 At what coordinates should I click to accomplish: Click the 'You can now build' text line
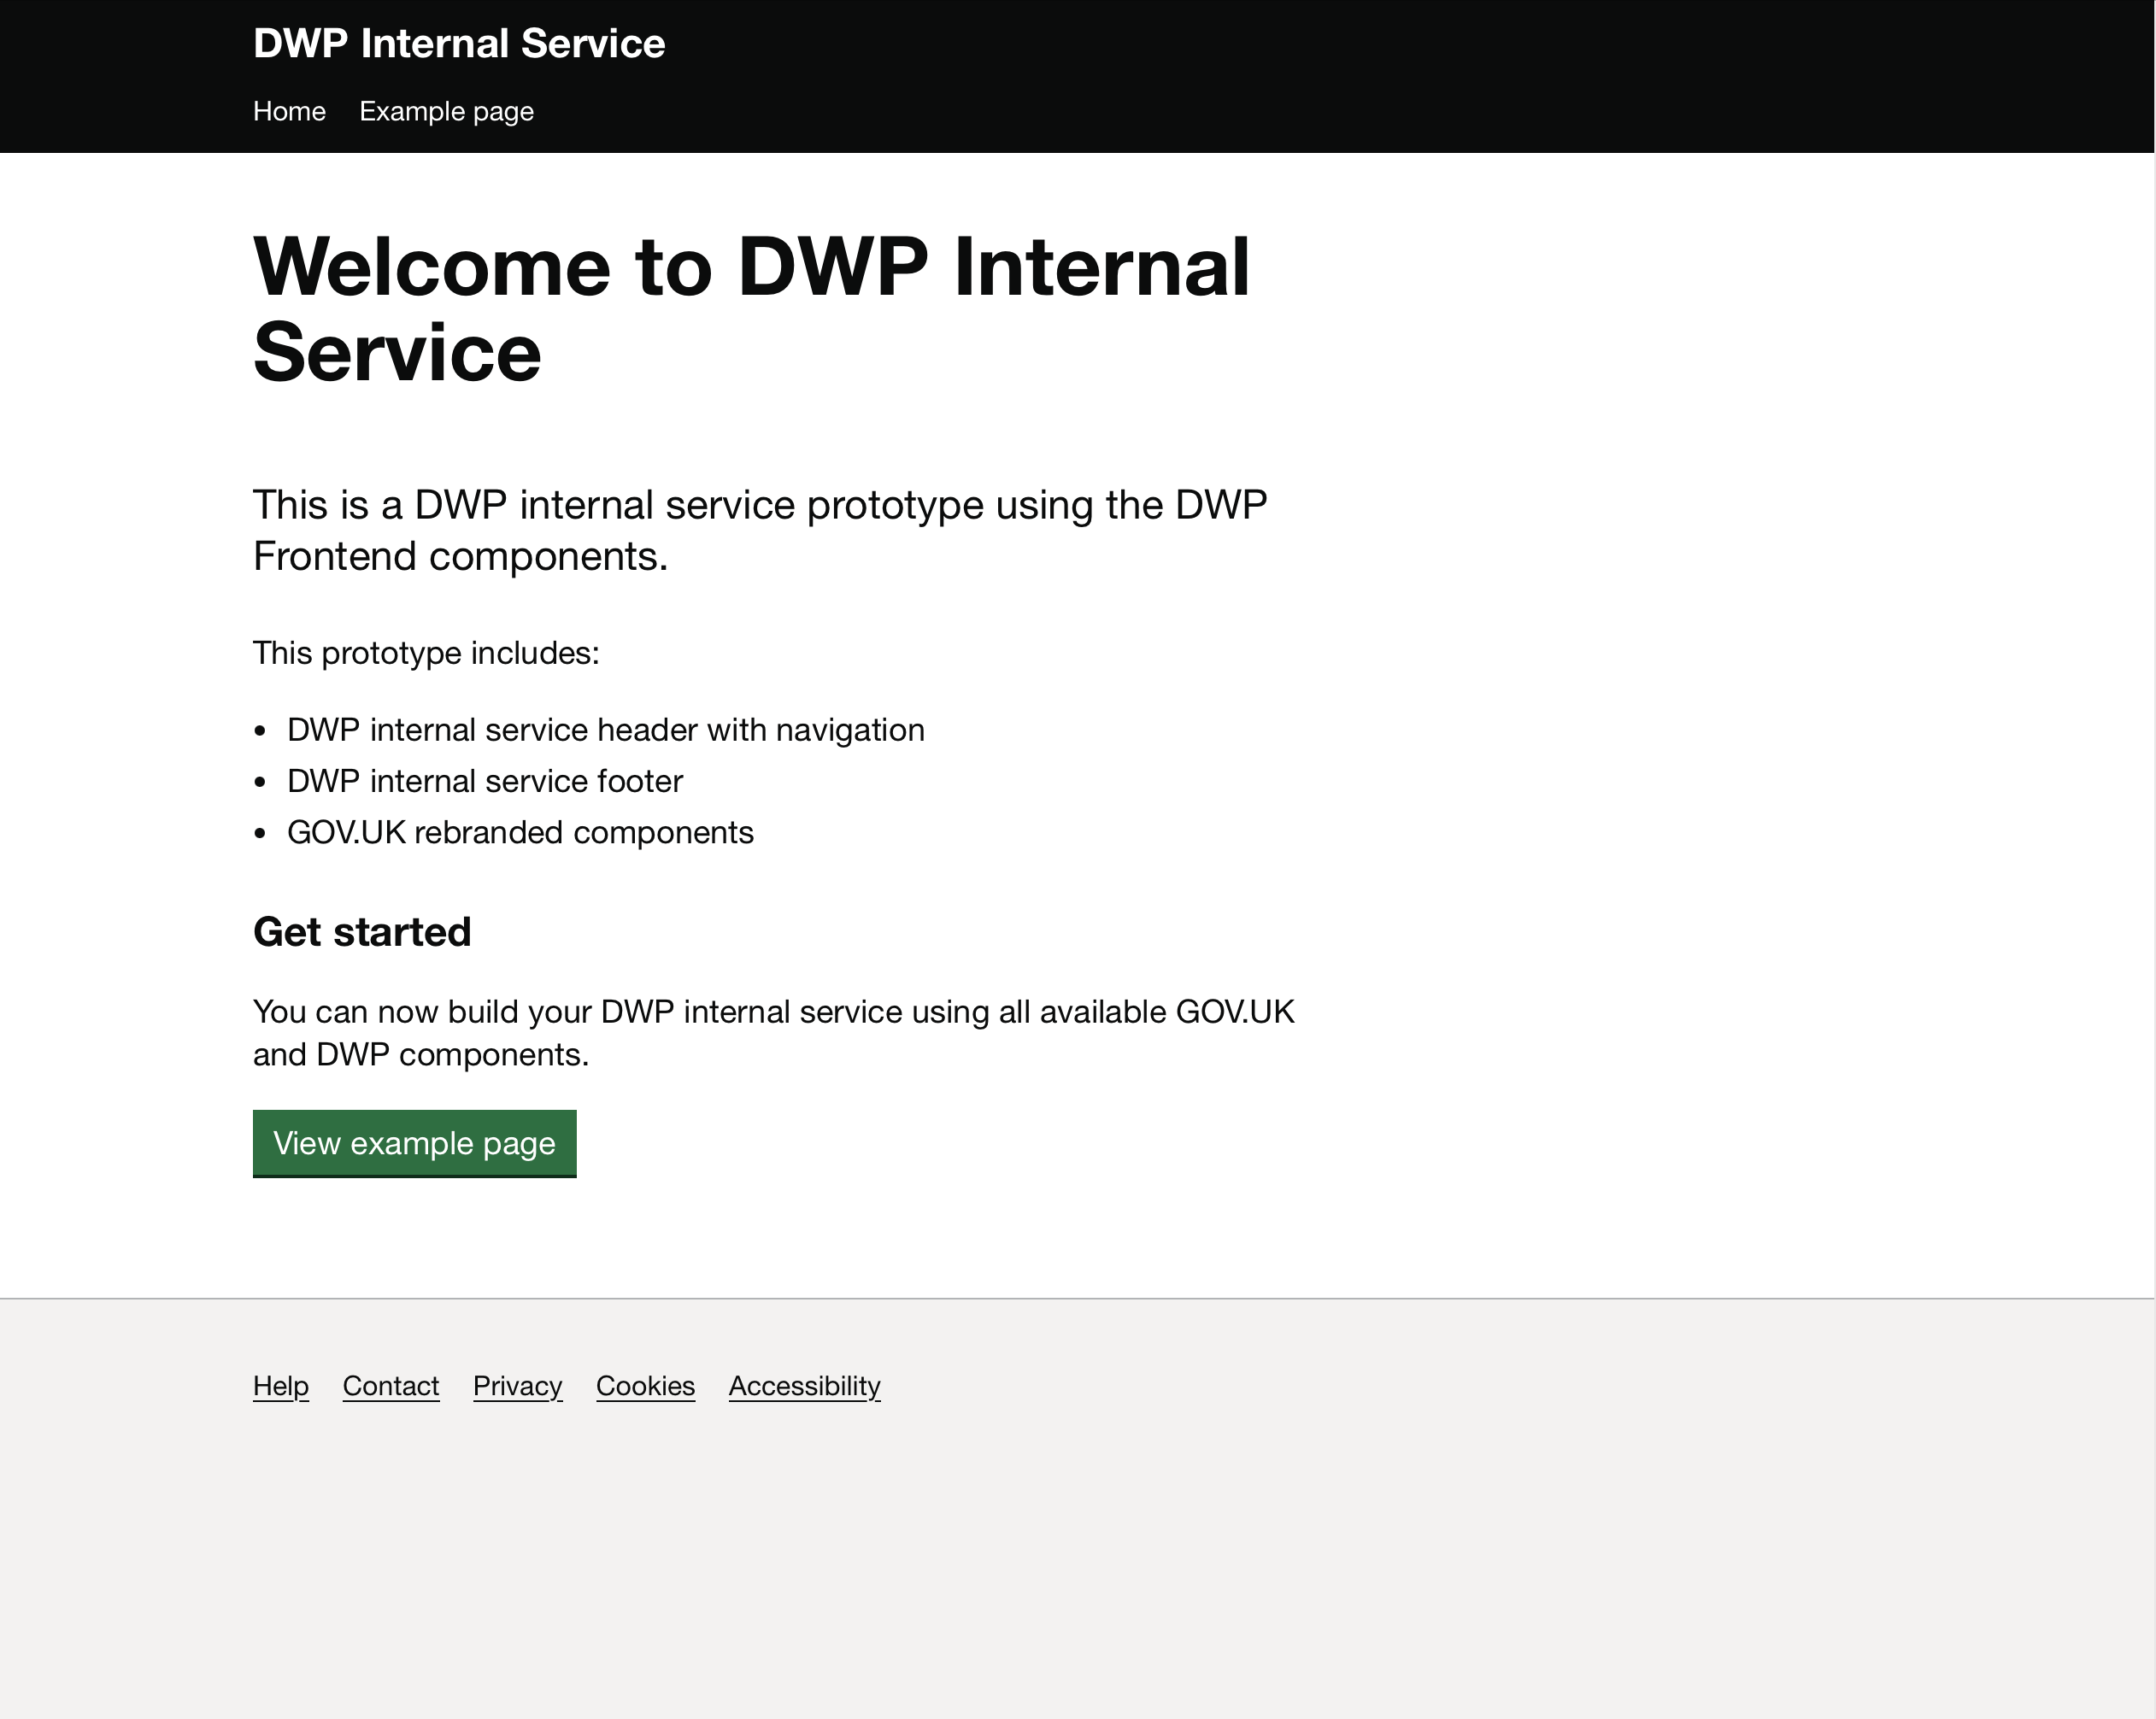[773, 1012]
